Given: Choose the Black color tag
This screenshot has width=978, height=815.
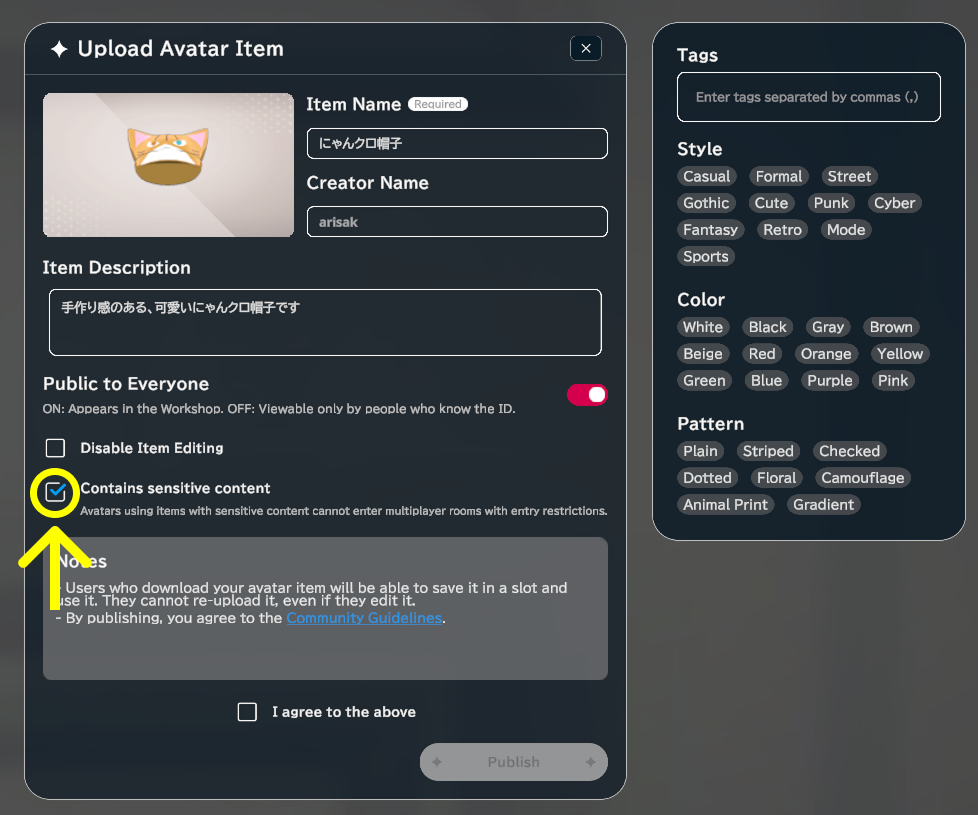Looking at the screenshot, I should 768,327.
